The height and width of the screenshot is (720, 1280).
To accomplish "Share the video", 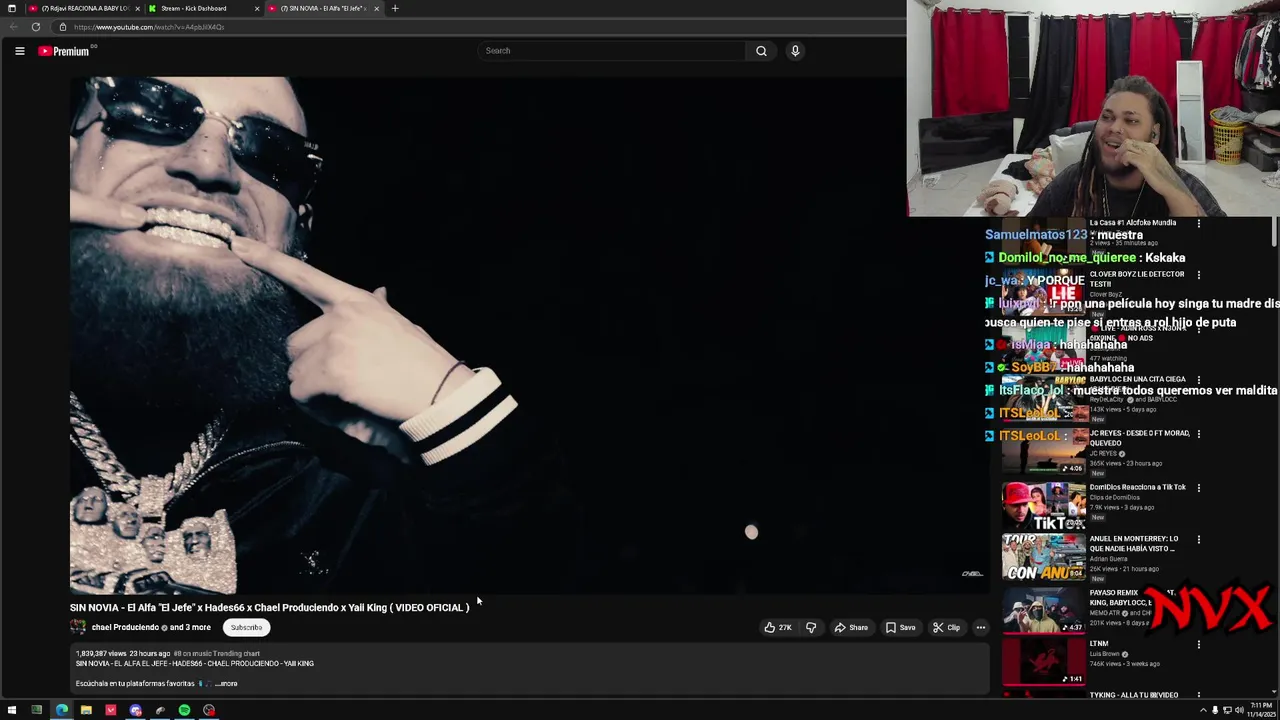I will (x=851, y=628).
